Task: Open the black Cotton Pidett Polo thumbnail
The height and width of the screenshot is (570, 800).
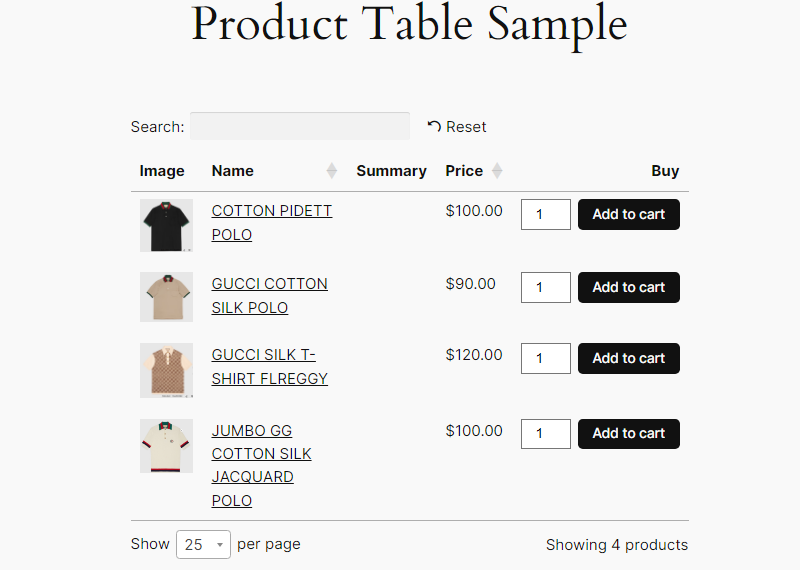Action: (x=166, y=226)
